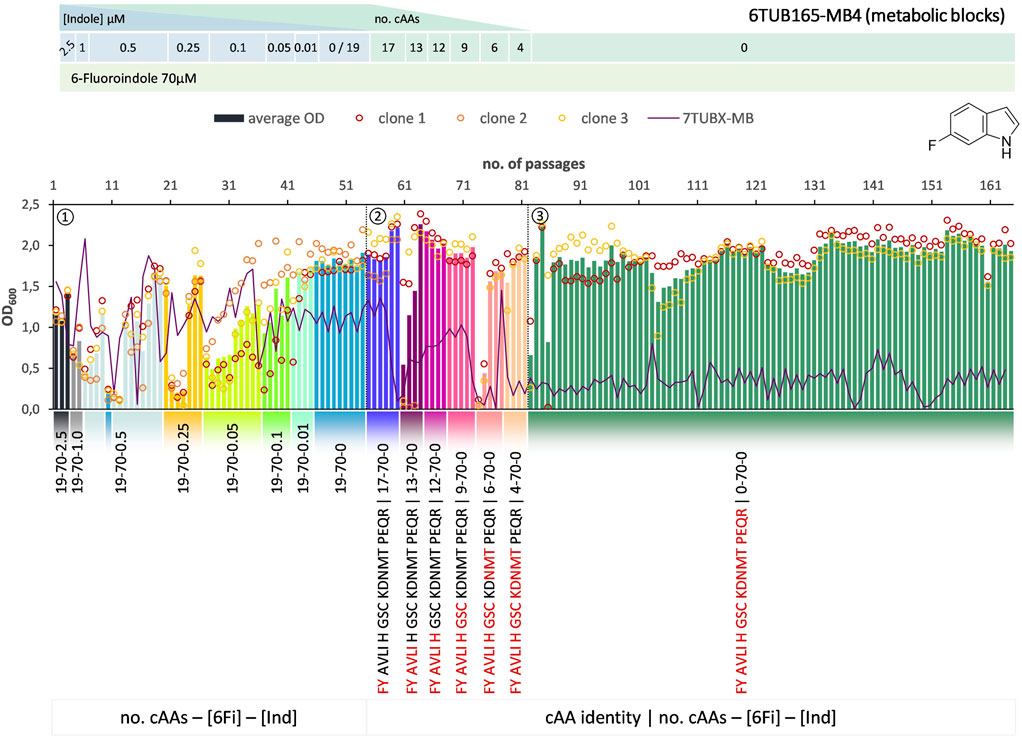Click the vertical label 19-70-0.01
This screenshot has width=1022, height=737.
point(303,458)
